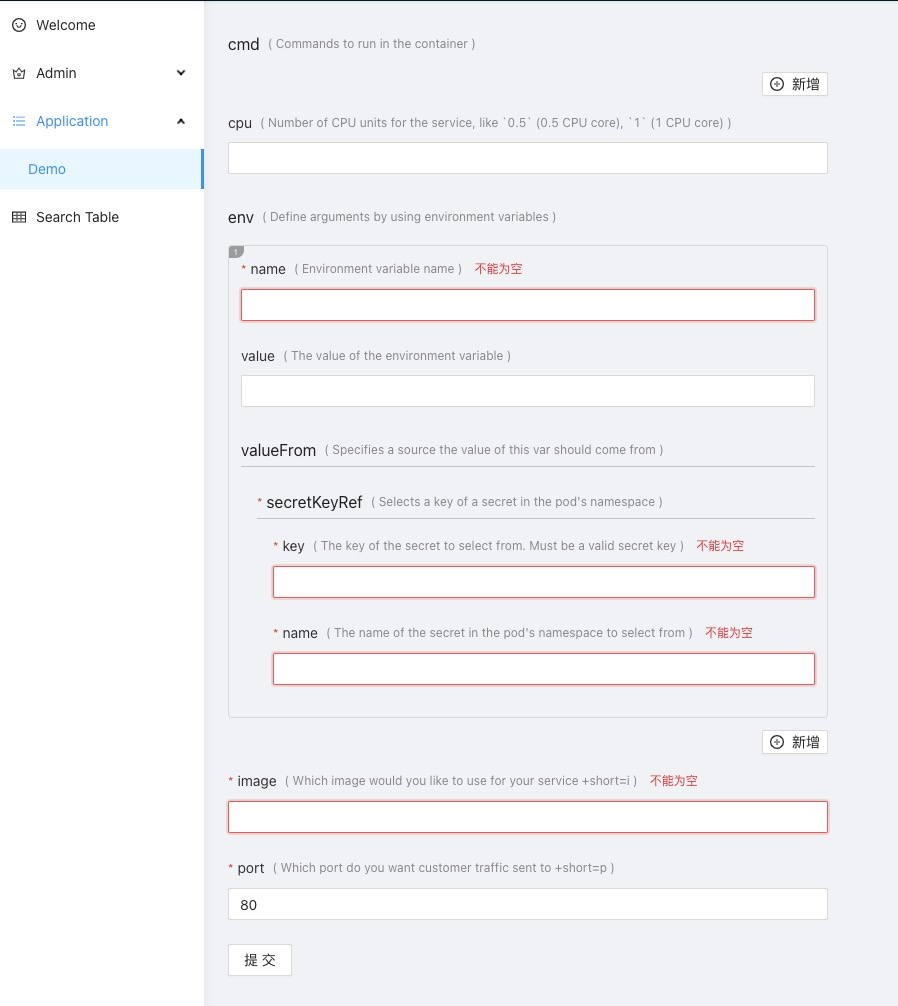Image resolution: width=898 pixels, height=1006 pixels.
Task: Click the table grid icon beside Search Table
Action: [19, 217]
